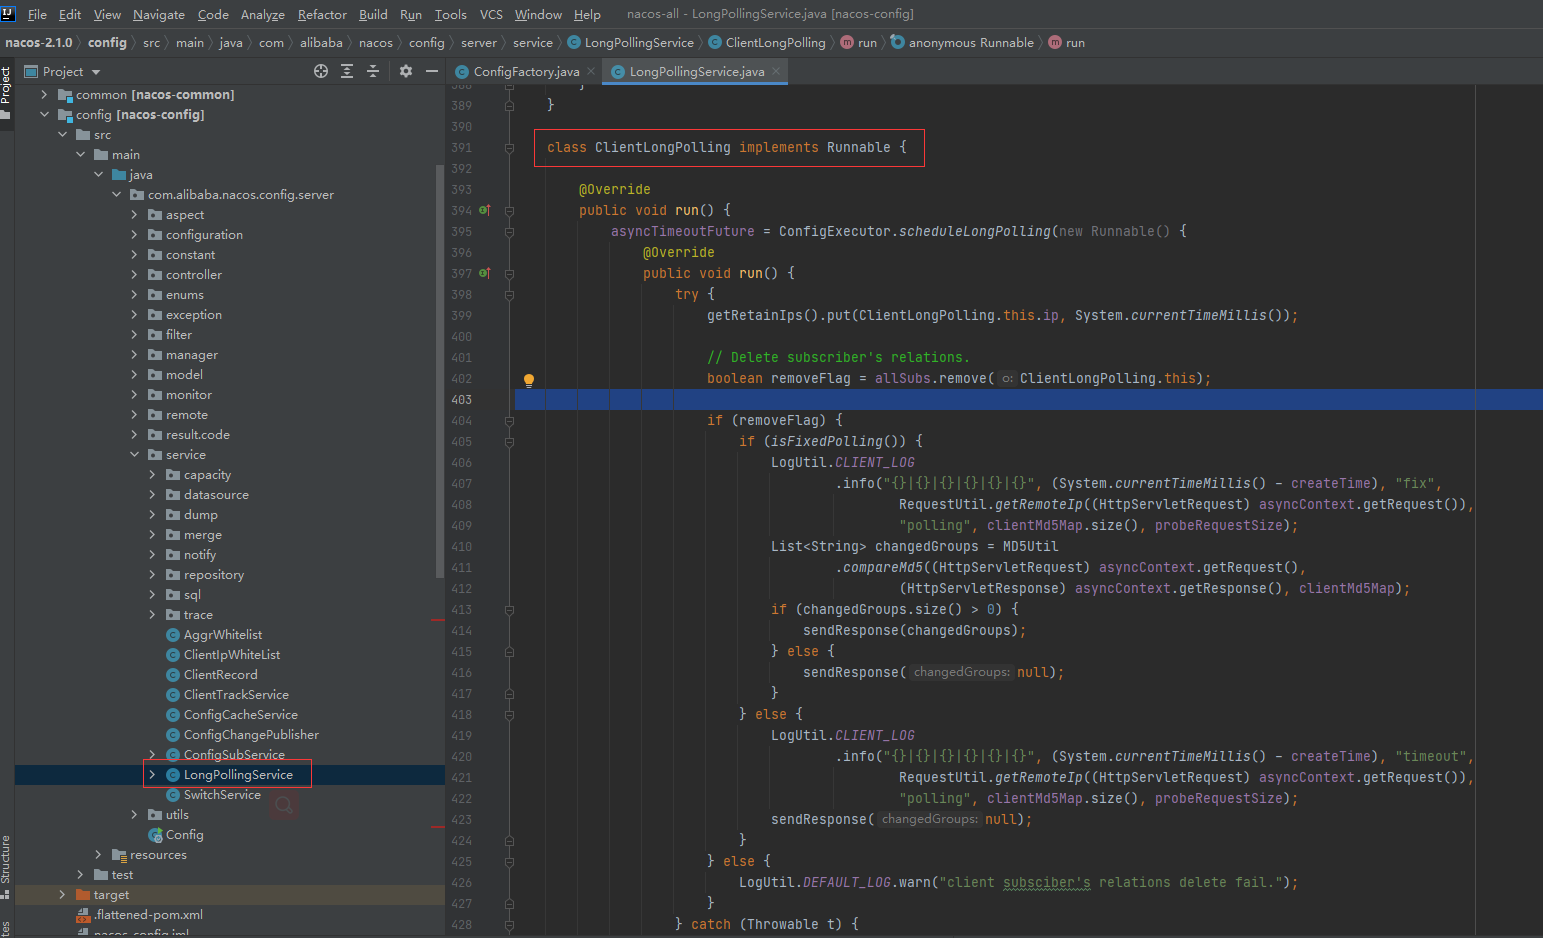This screenshot has width=1543, height=938.
Task: Select ClientRecord class in tree
Action: click(x=220, y=675)
